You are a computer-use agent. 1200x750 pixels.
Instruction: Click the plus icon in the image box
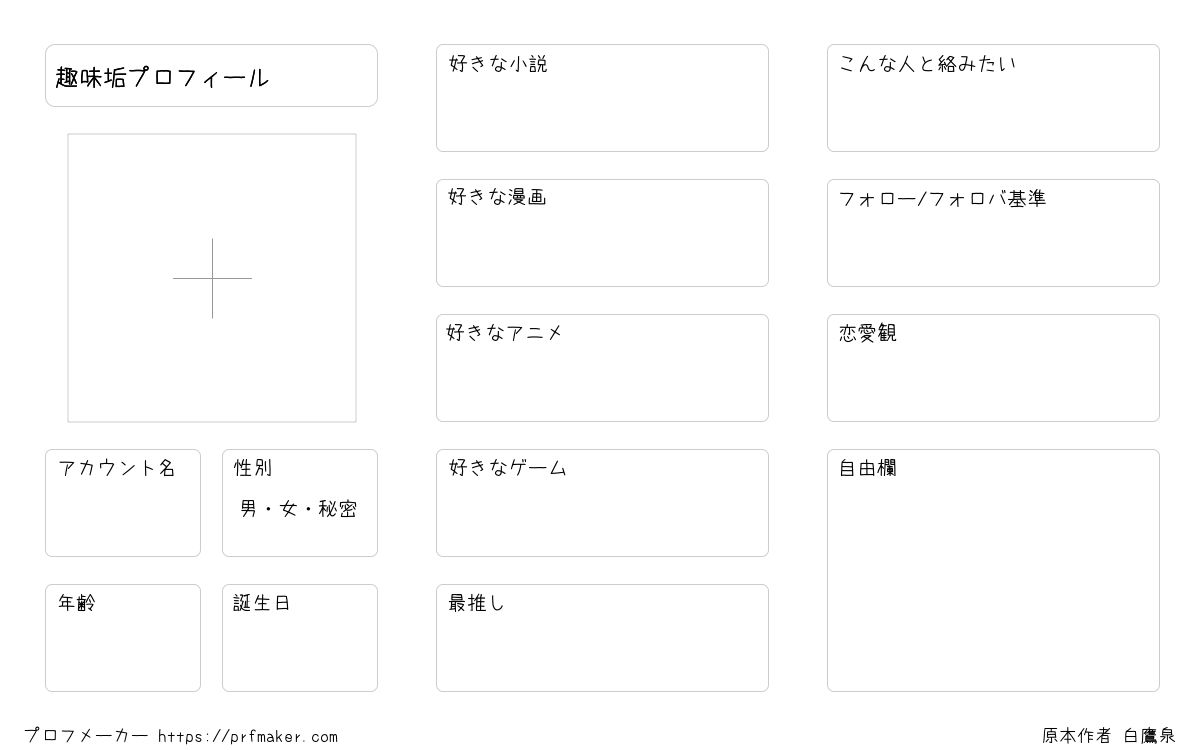pos(212,278)
